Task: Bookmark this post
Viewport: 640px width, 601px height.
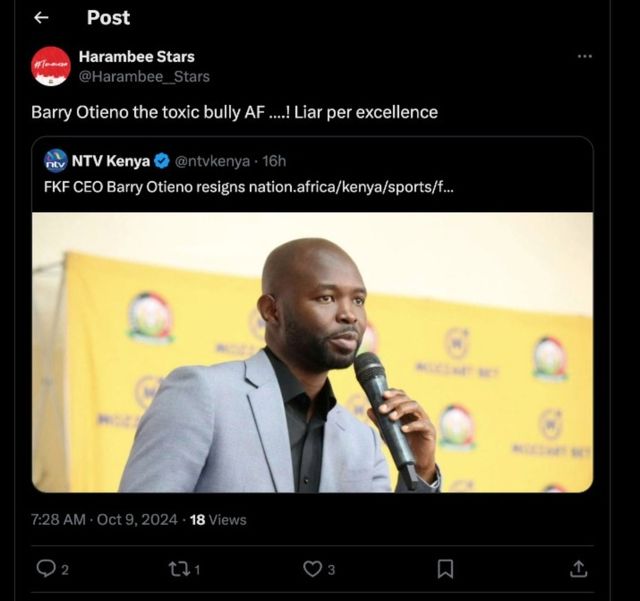Action: pos(445,569)
